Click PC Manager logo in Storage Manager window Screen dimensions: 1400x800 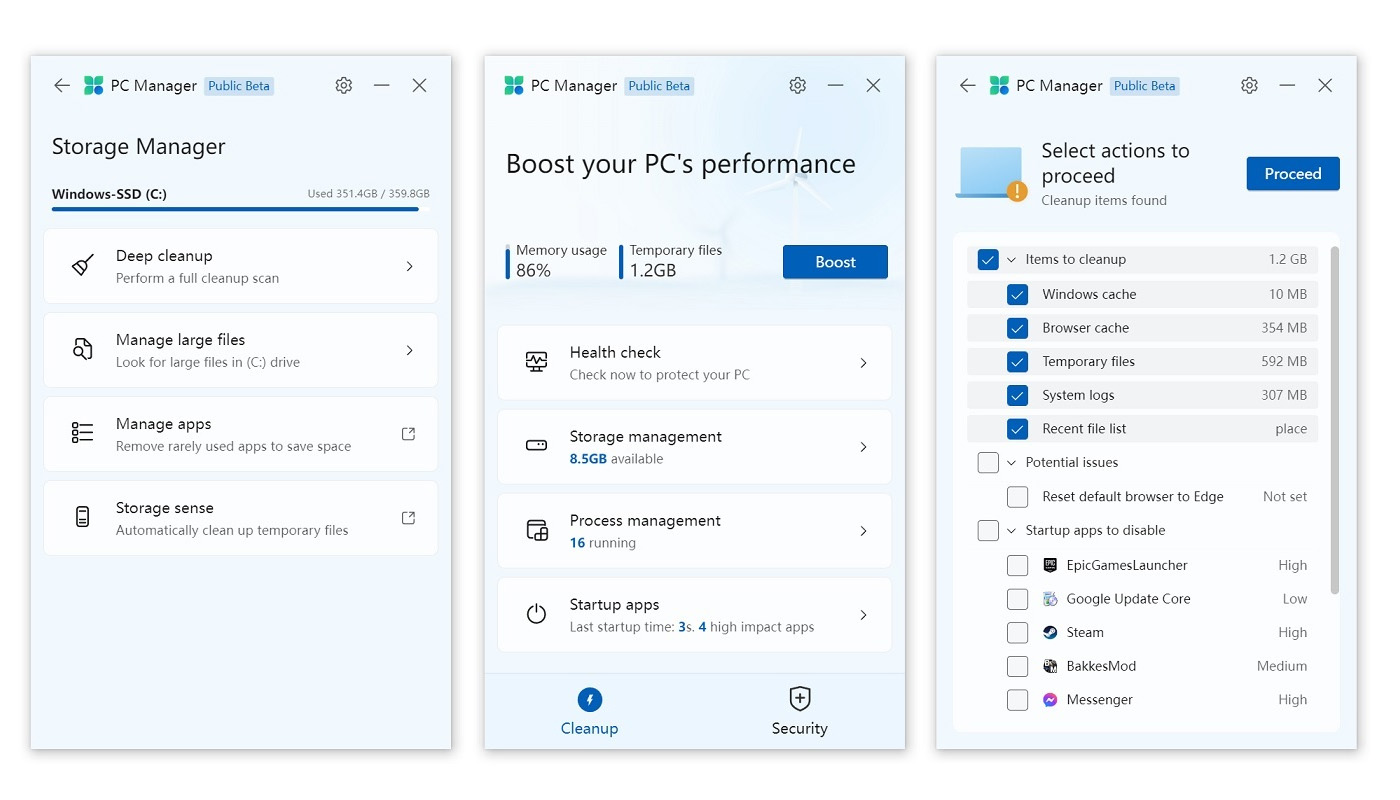[94, 86]
